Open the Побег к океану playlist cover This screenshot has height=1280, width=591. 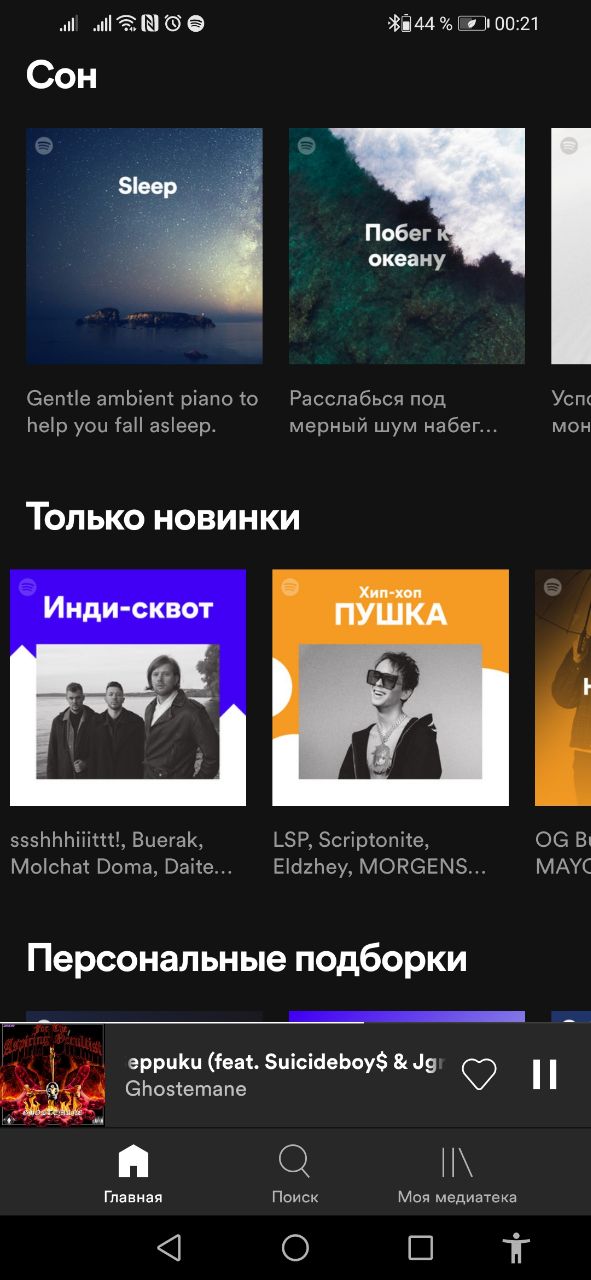407,246
